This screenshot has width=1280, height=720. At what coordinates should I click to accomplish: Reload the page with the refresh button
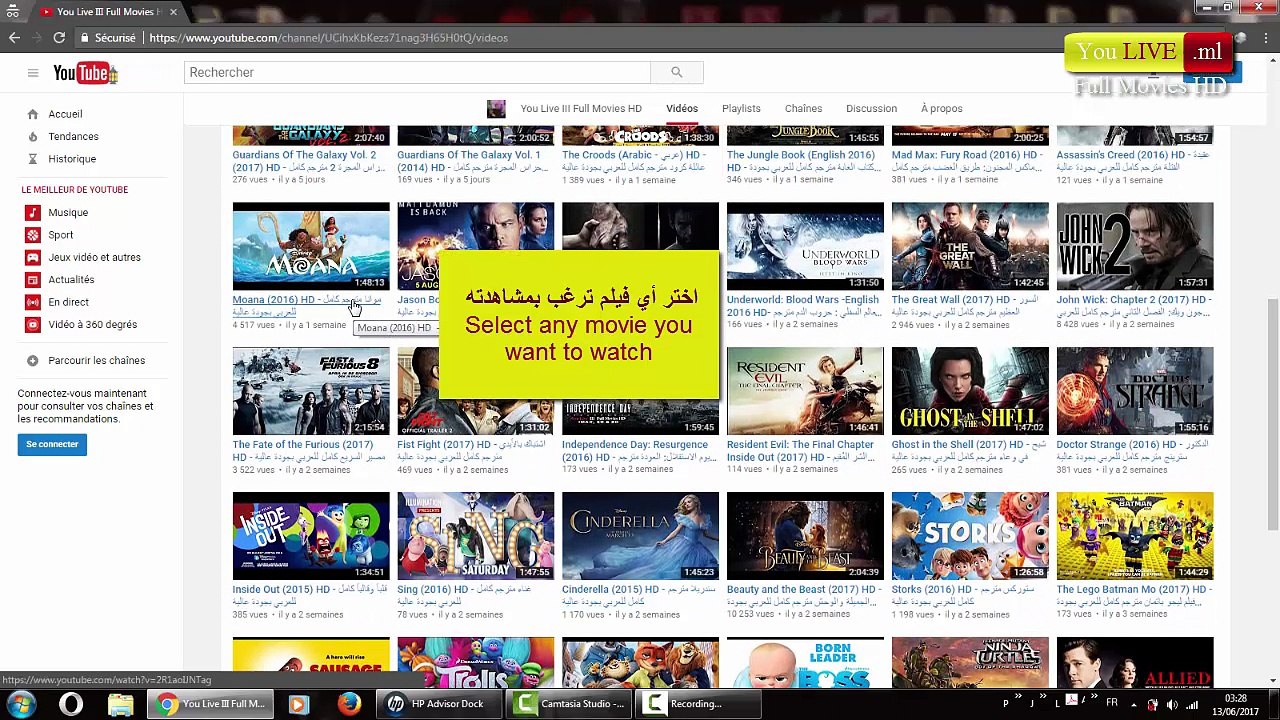[x=59, y=38]
